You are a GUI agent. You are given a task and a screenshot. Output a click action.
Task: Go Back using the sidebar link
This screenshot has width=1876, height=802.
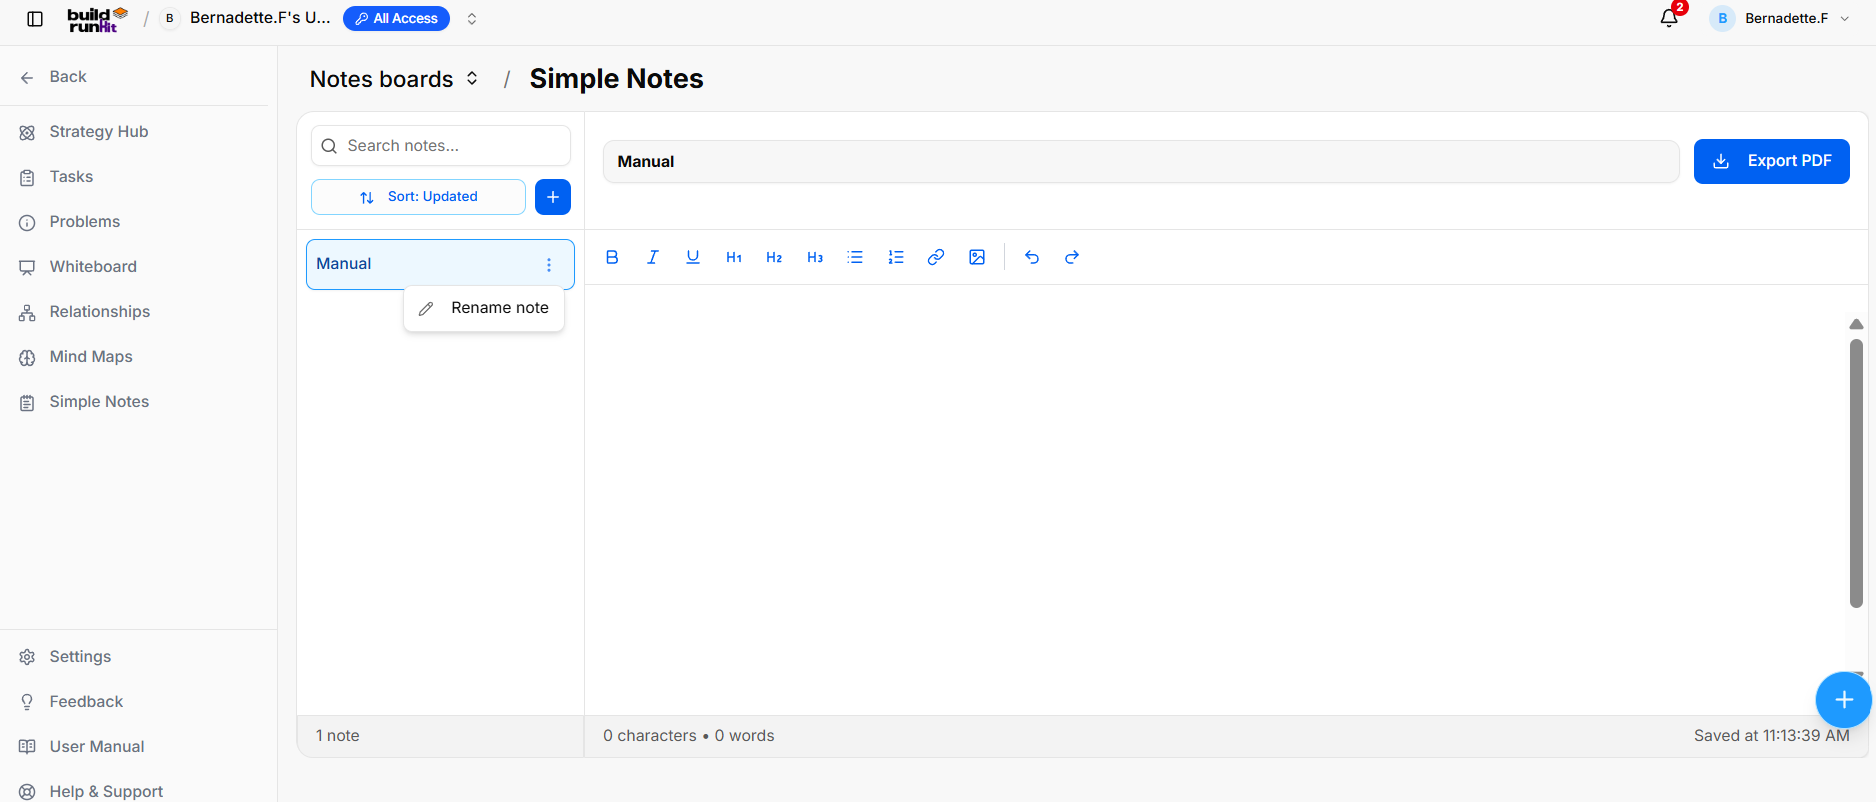(x=68, y=77)
